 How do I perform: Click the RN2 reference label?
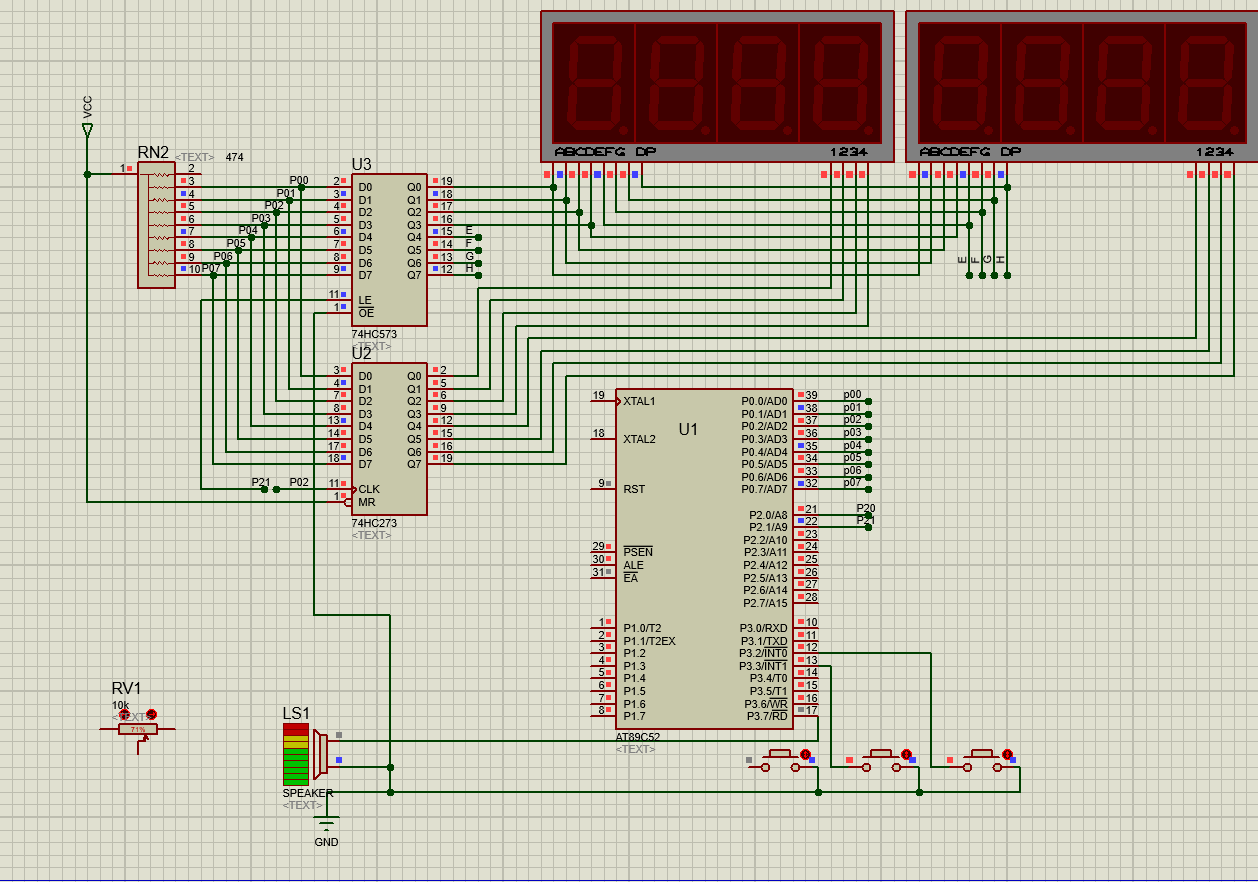[153, 152]
